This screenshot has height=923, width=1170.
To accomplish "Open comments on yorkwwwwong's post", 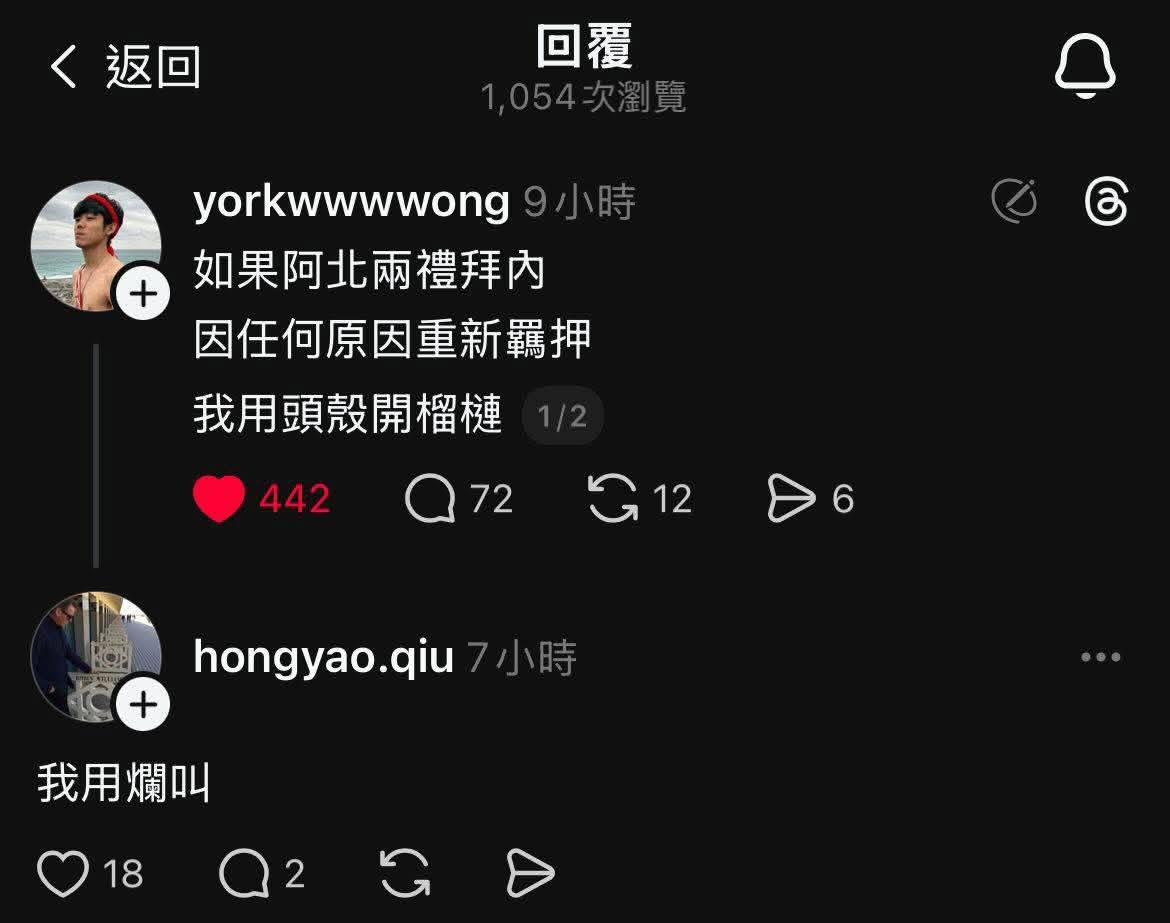I will tap(430, 498).
